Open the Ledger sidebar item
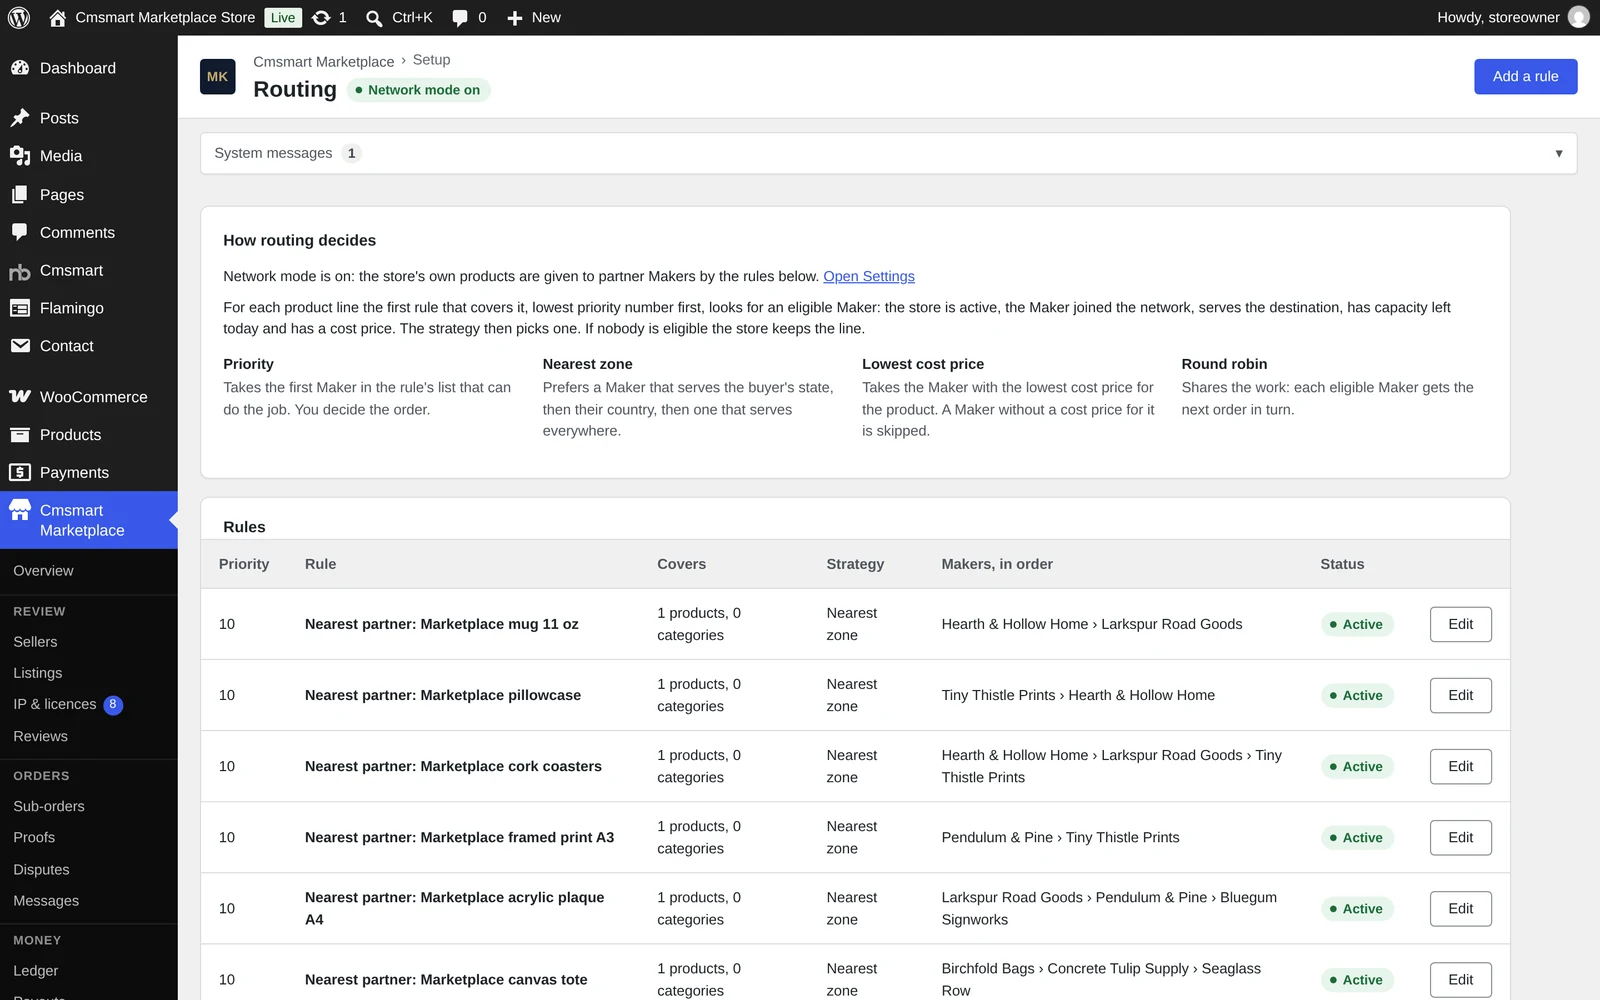 (36, 971)
